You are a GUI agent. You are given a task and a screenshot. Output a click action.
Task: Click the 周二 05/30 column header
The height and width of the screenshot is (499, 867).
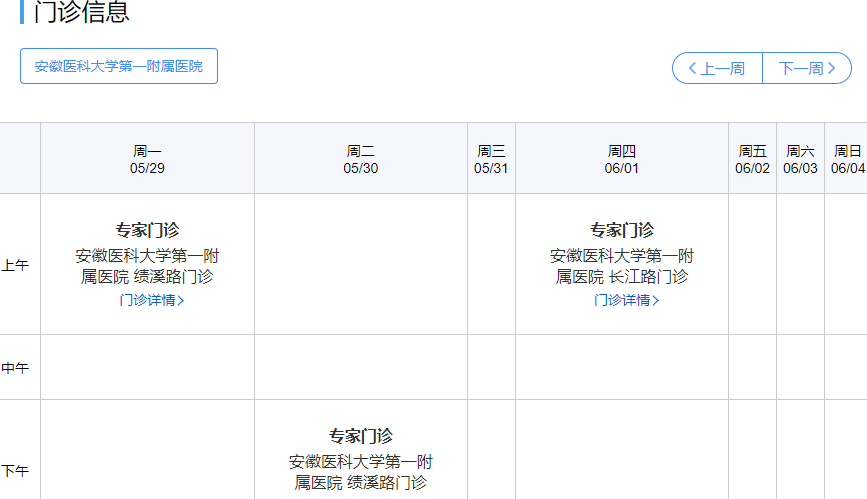pyautogui.click(x=361, y=159)
